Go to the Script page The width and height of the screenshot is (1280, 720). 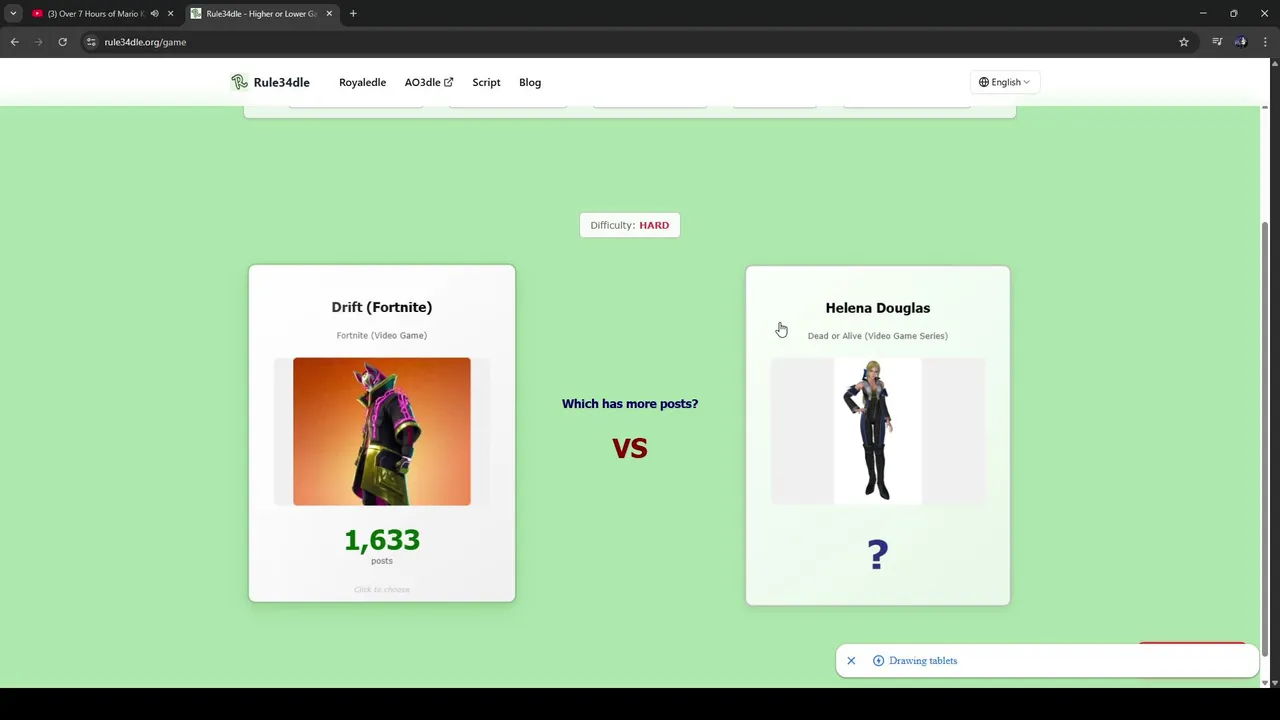click(486, 82)
